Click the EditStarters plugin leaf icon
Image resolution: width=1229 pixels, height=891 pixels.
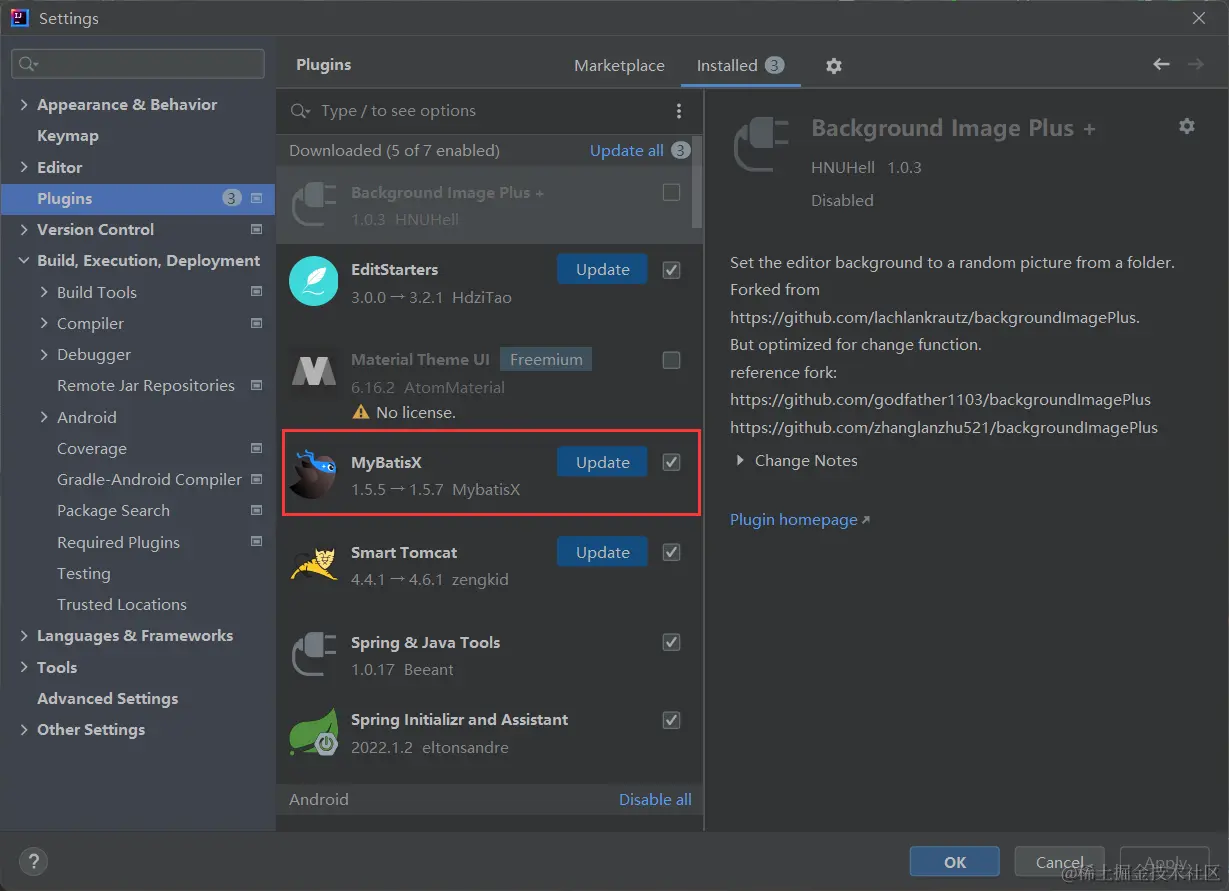(x=314, y=281)
